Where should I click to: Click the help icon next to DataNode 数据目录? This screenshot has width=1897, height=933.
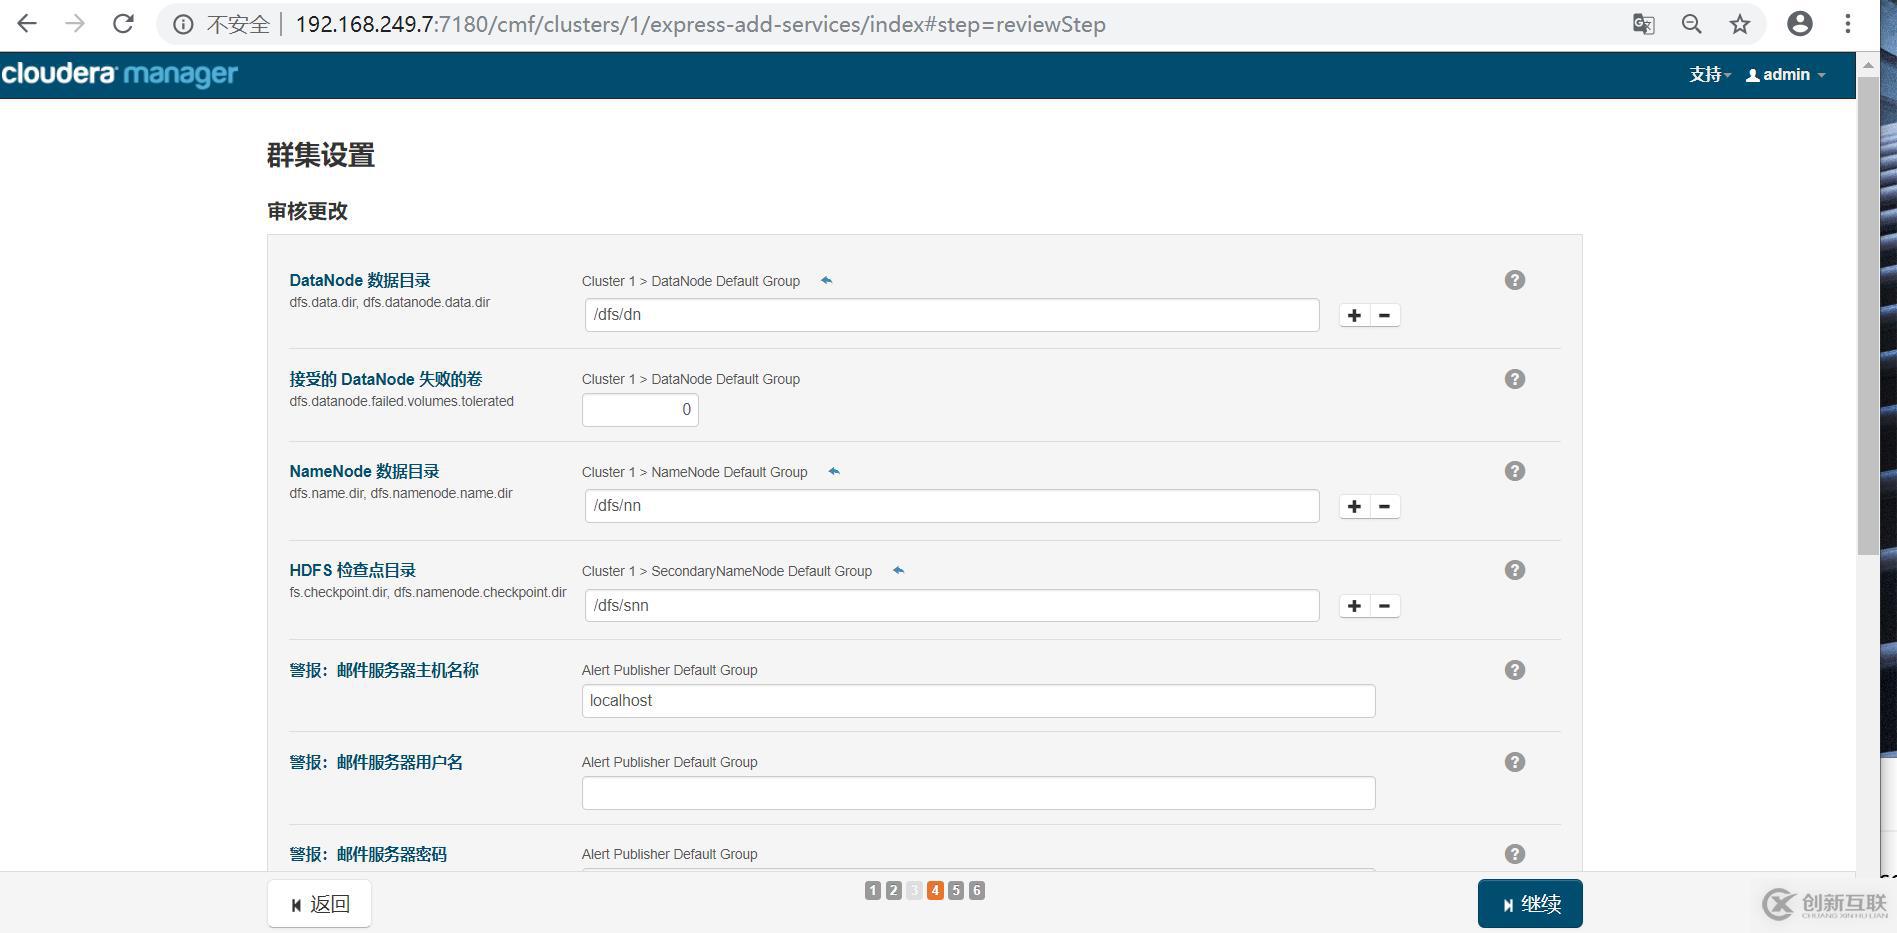coord(1514,280)
